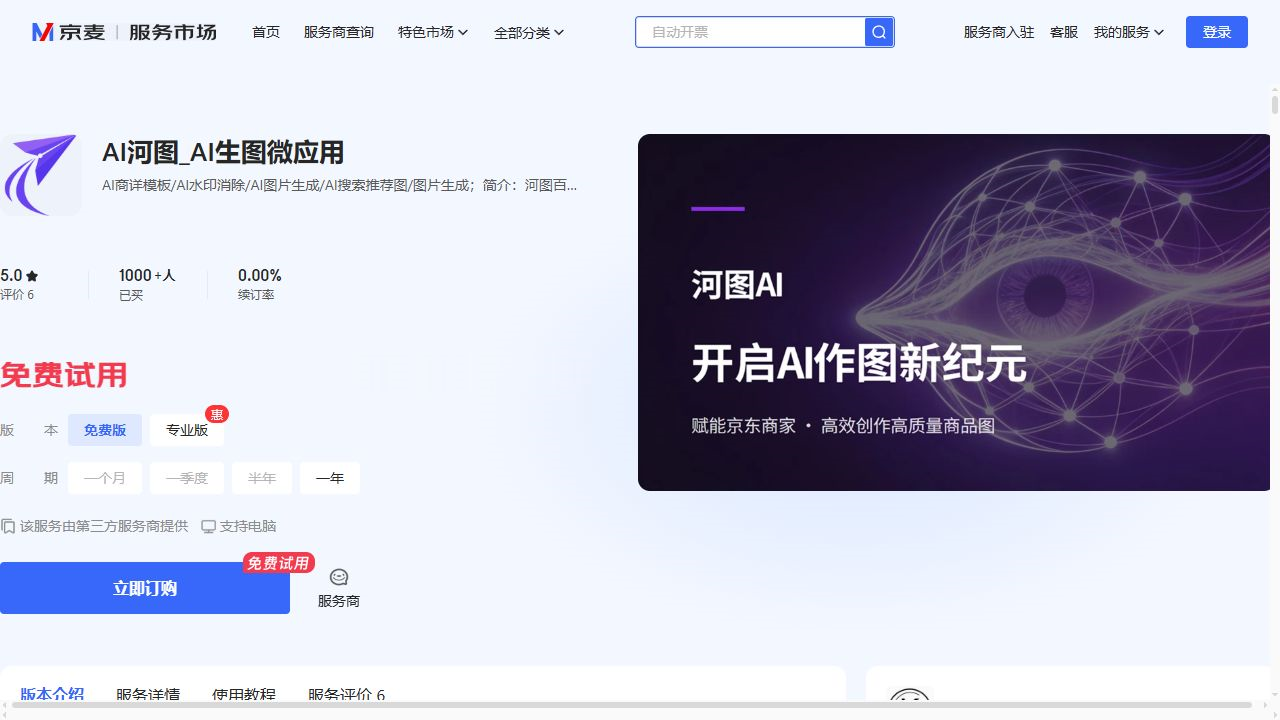This screenshot has width=1280, height=720.
Task: Click the 免费试用 red tag badge
Action: (278, 563)
